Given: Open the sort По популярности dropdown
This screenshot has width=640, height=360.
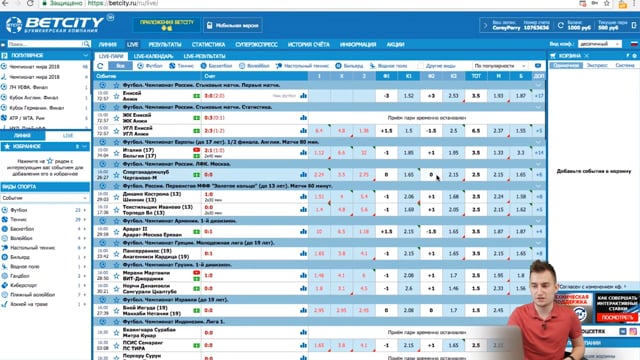Looking at the screenshot, I should pos(500,66).
